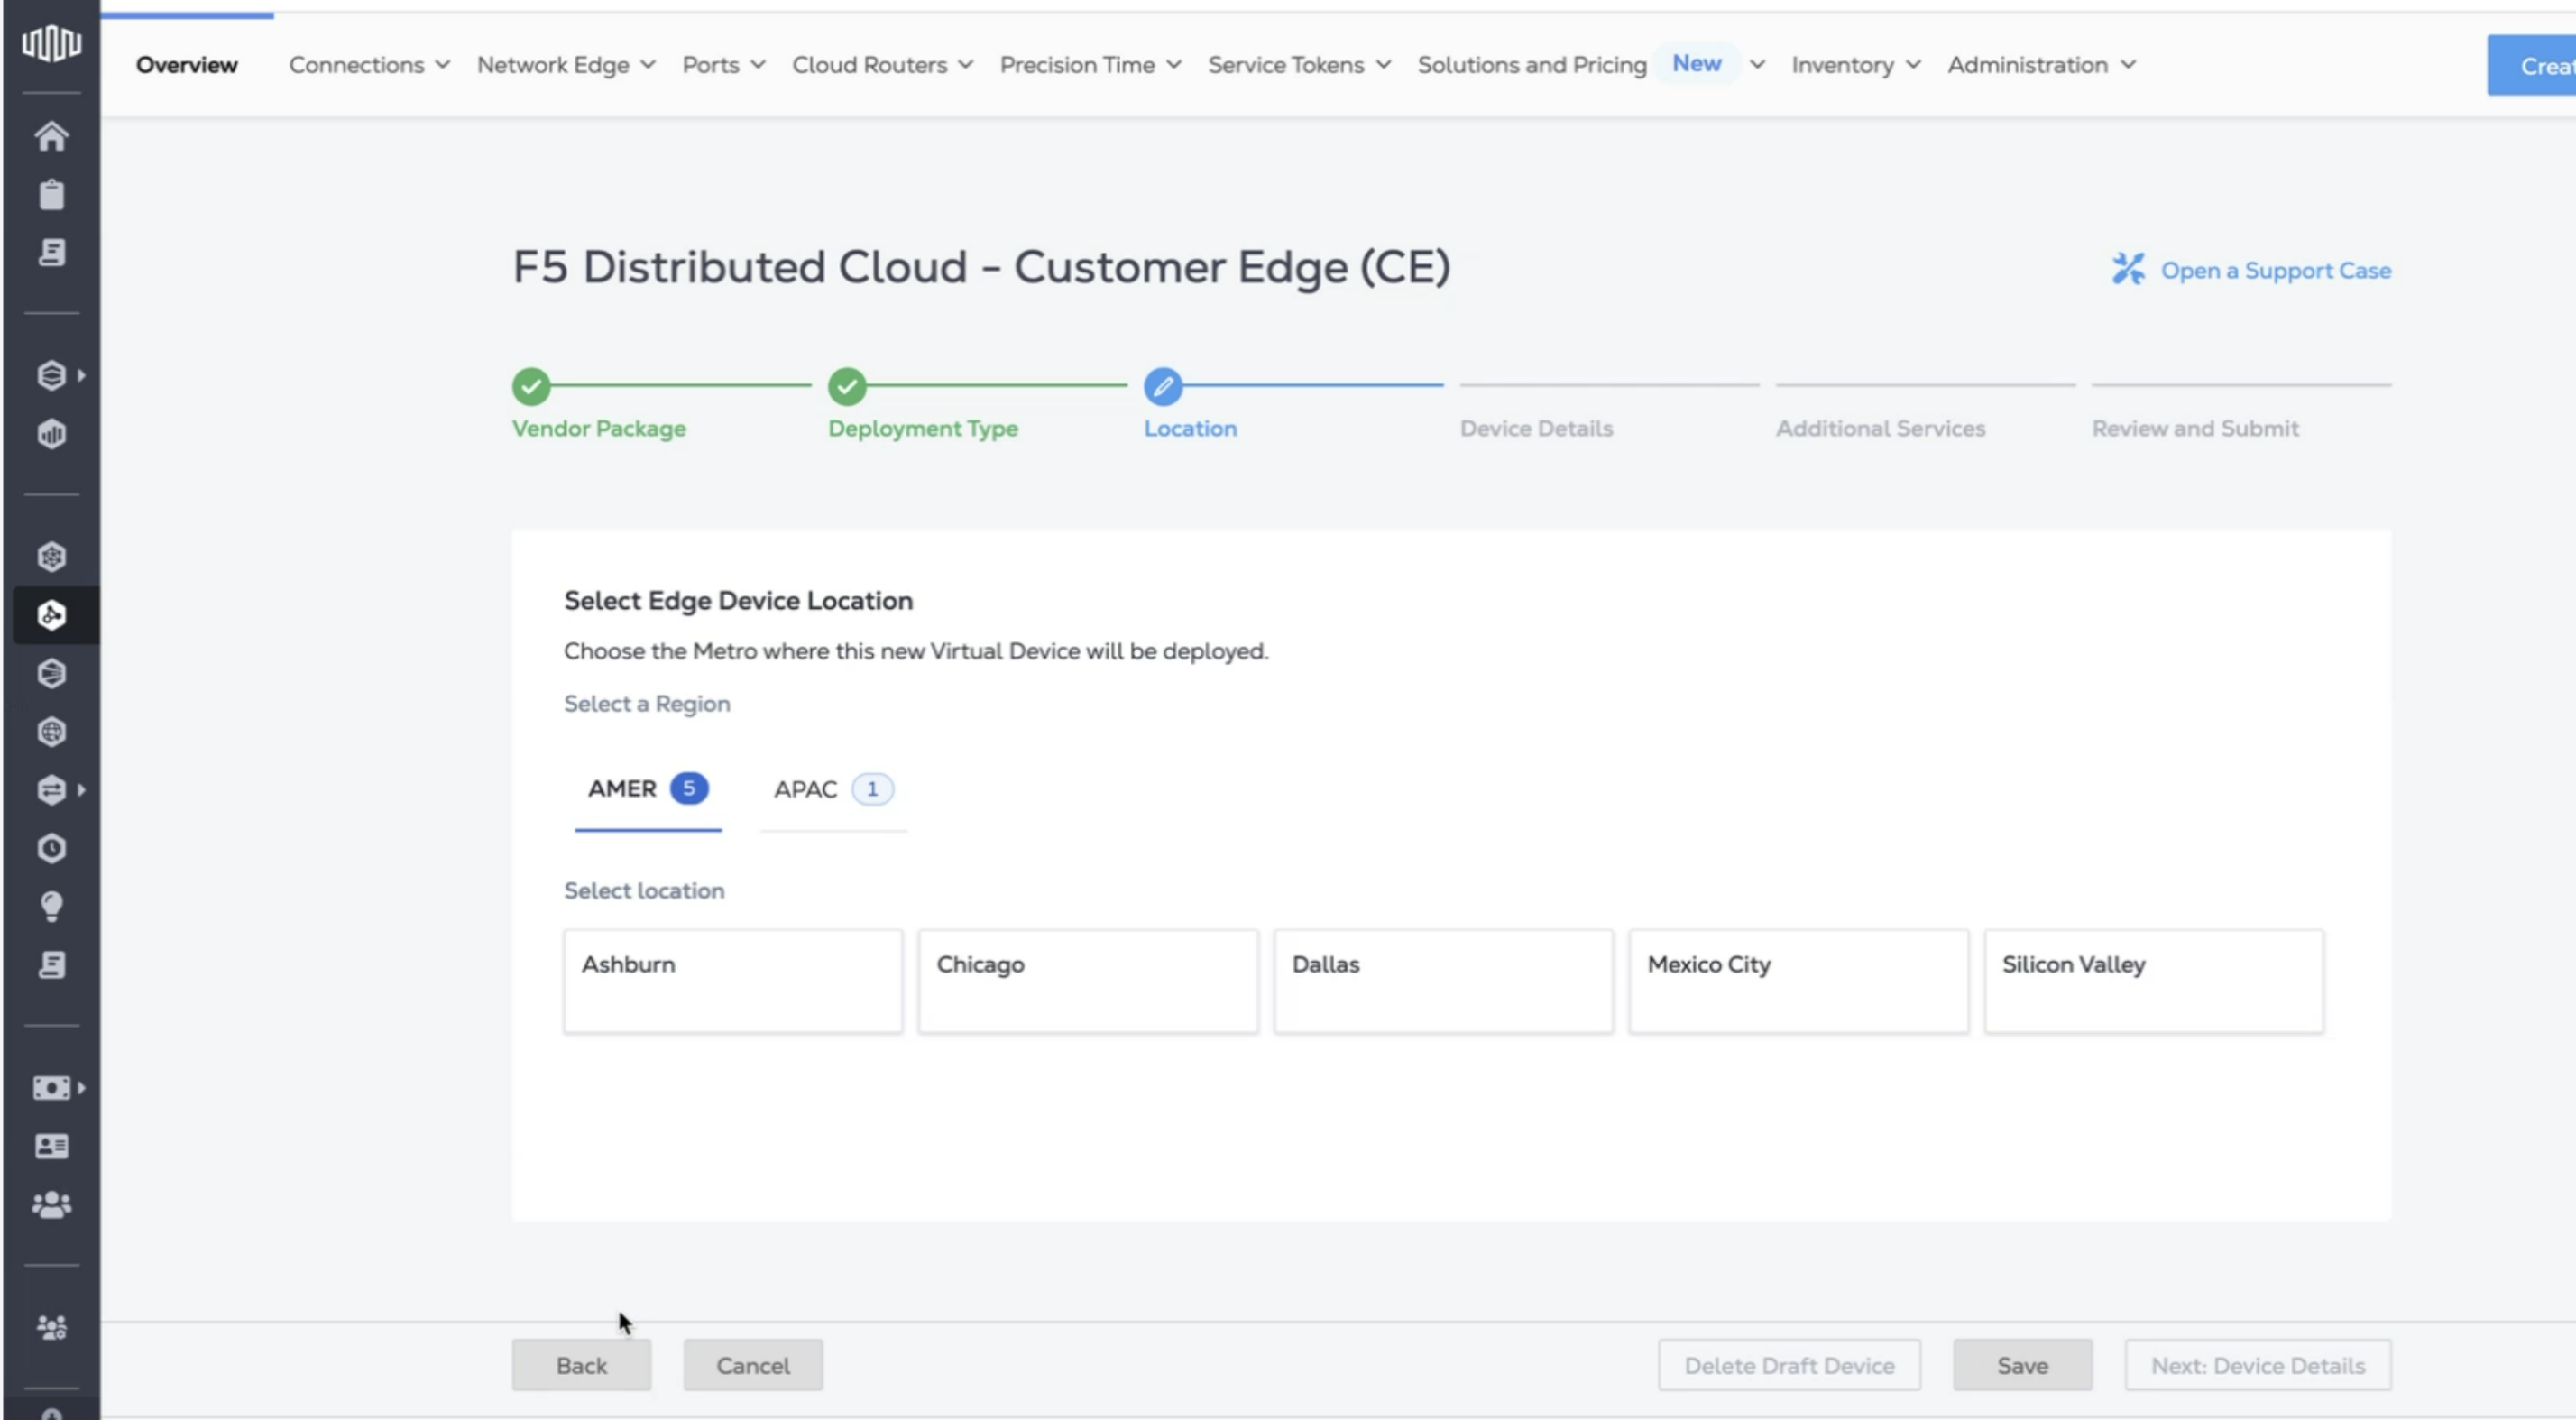Click the clock hexagon icon in sidebar
This screenshot has height=1420, width=2576.
click(52, 848)
